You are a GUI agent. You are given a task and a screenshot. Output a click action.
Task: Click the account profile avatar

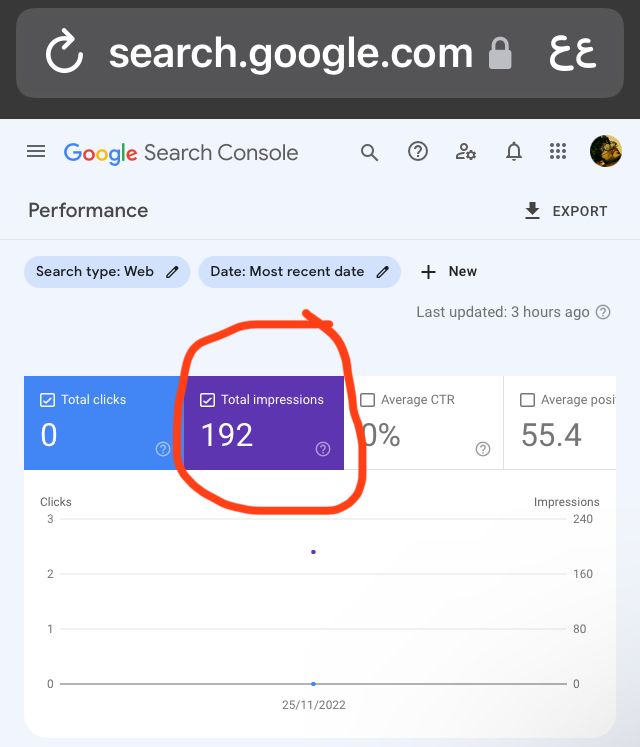pos(606,152)
